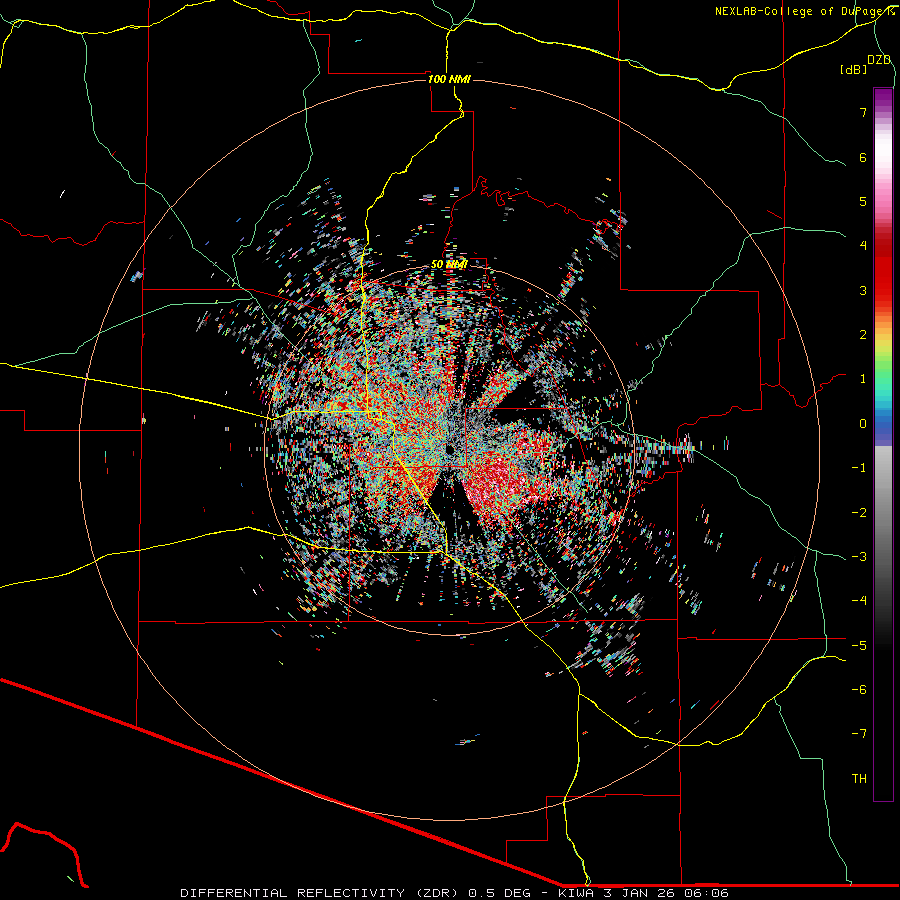The width and height of the screenshot is (900, 900).
Task: Click the '4' tick label on color scale
Action: 863,246
